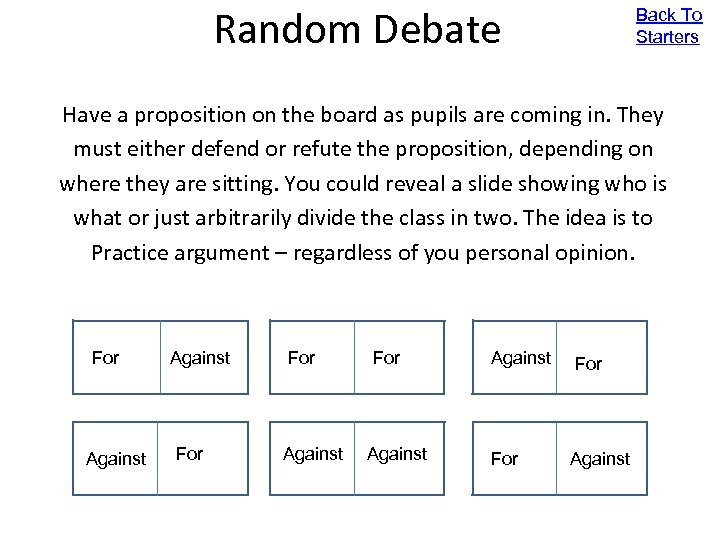Click the line starting 'Practice argument'
720x540 pixels.
[362, 252]
